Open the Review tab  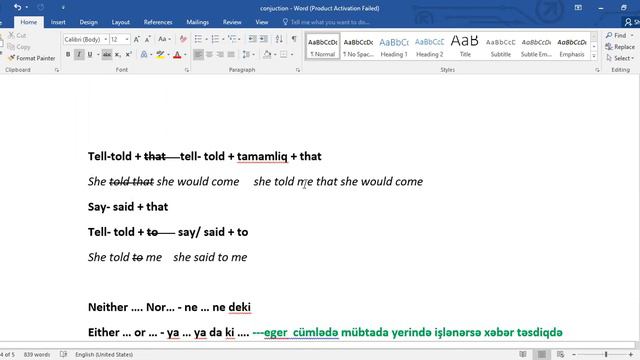click(232, 22)
